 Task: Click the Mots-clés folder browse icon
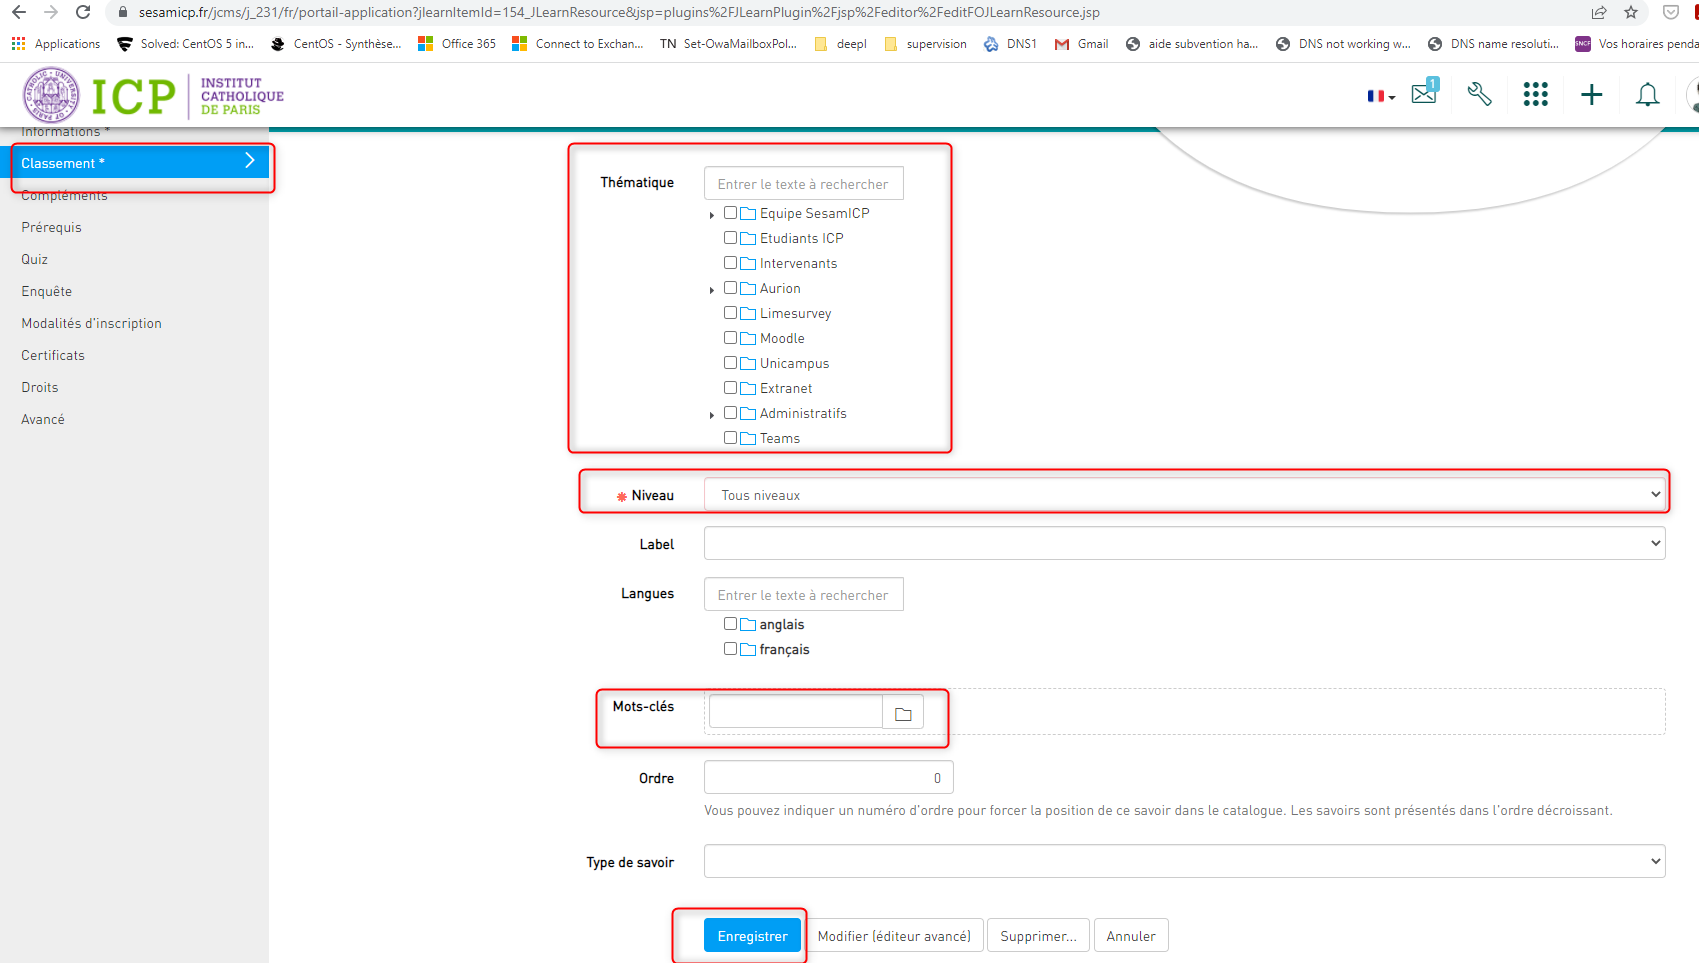[903, 713]
